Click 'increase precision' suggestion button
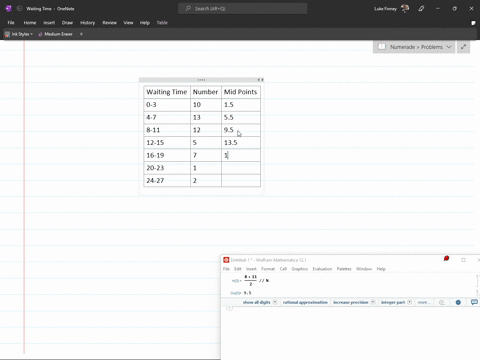The height and width of the screenshot is (360, 480). 351,302
